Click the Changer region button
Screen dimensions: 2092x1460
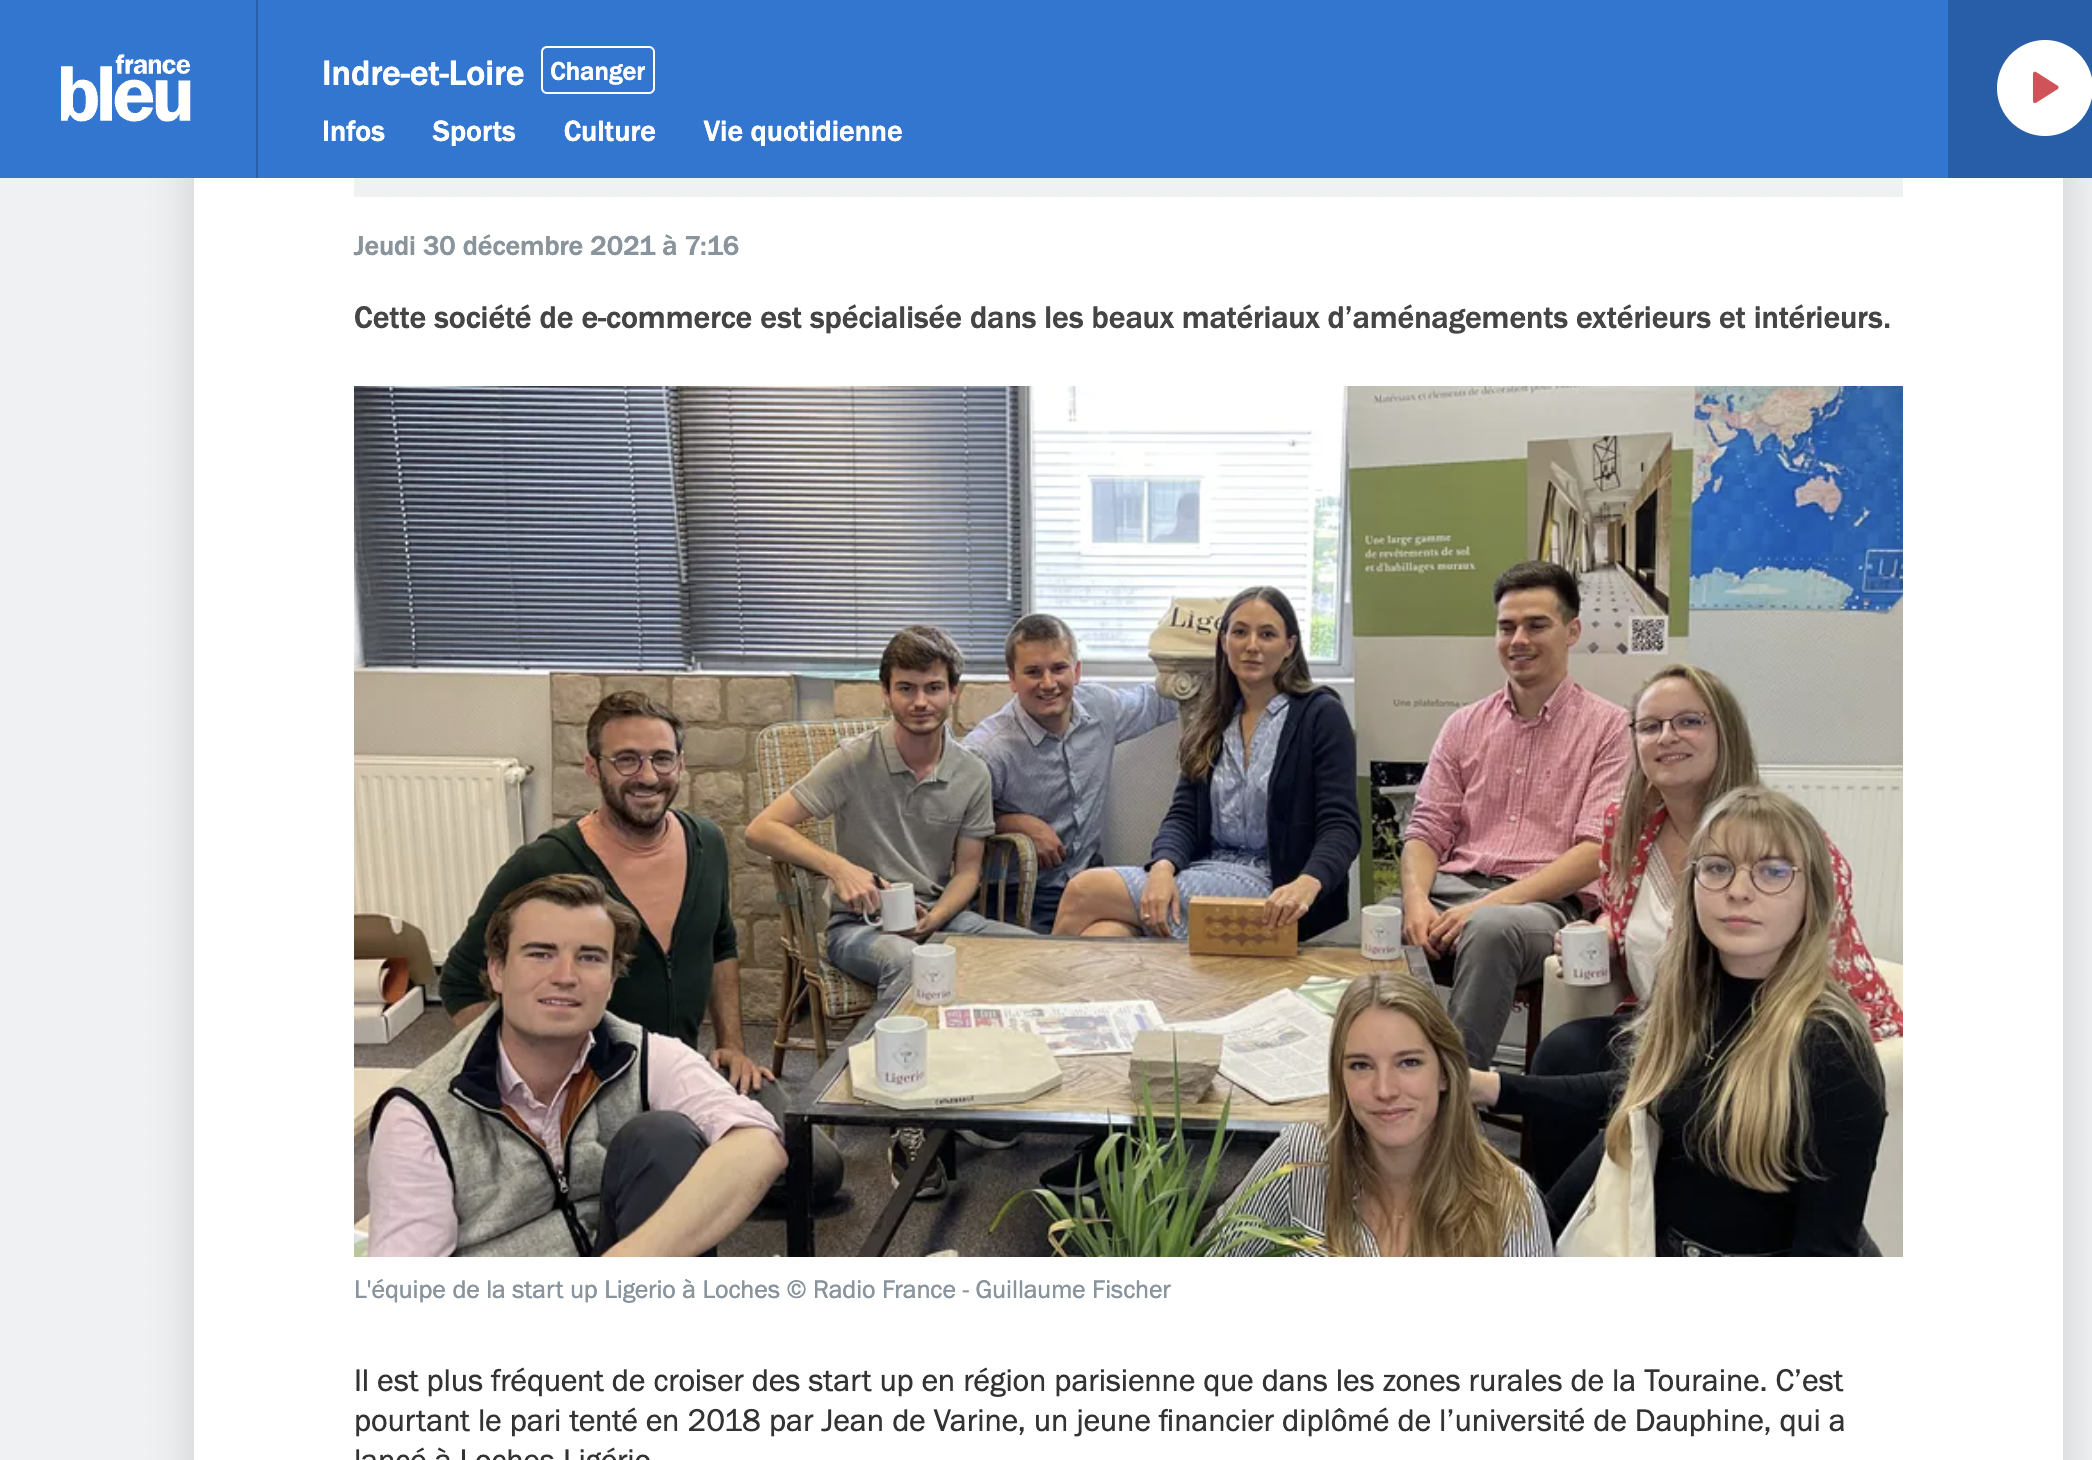(x=598, y=71)
